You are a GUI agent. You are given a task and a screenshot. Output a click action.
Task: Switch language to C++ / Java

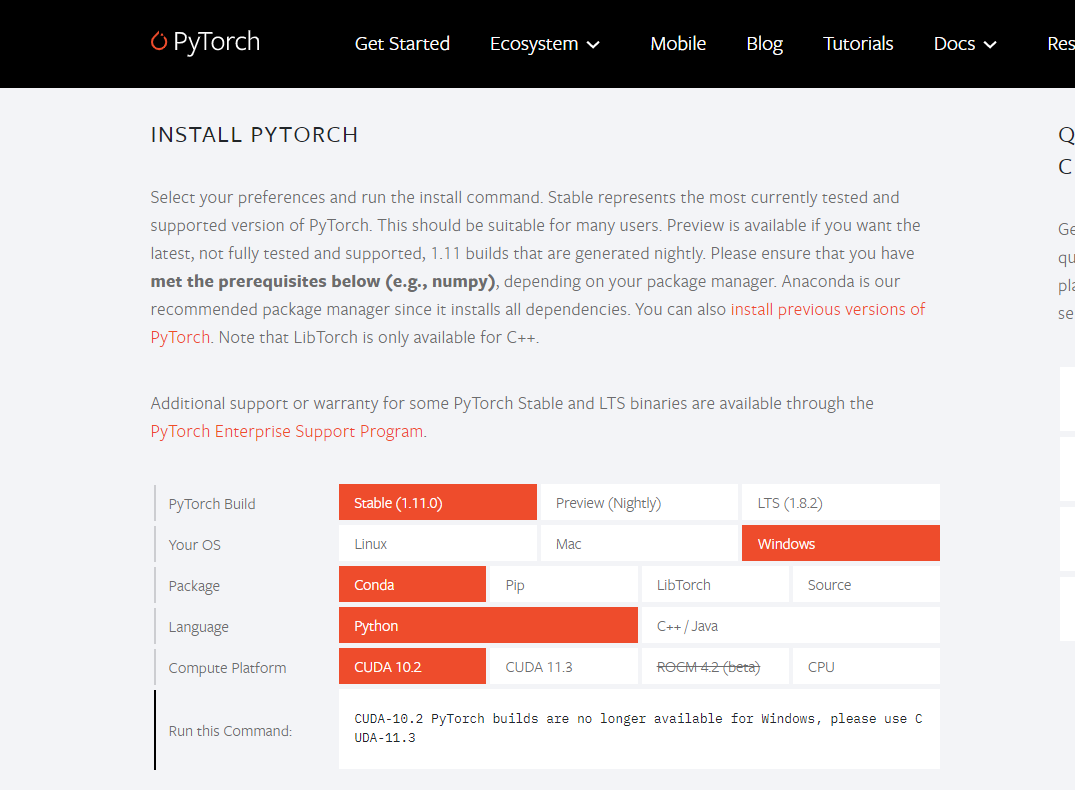tap(790, 625)
